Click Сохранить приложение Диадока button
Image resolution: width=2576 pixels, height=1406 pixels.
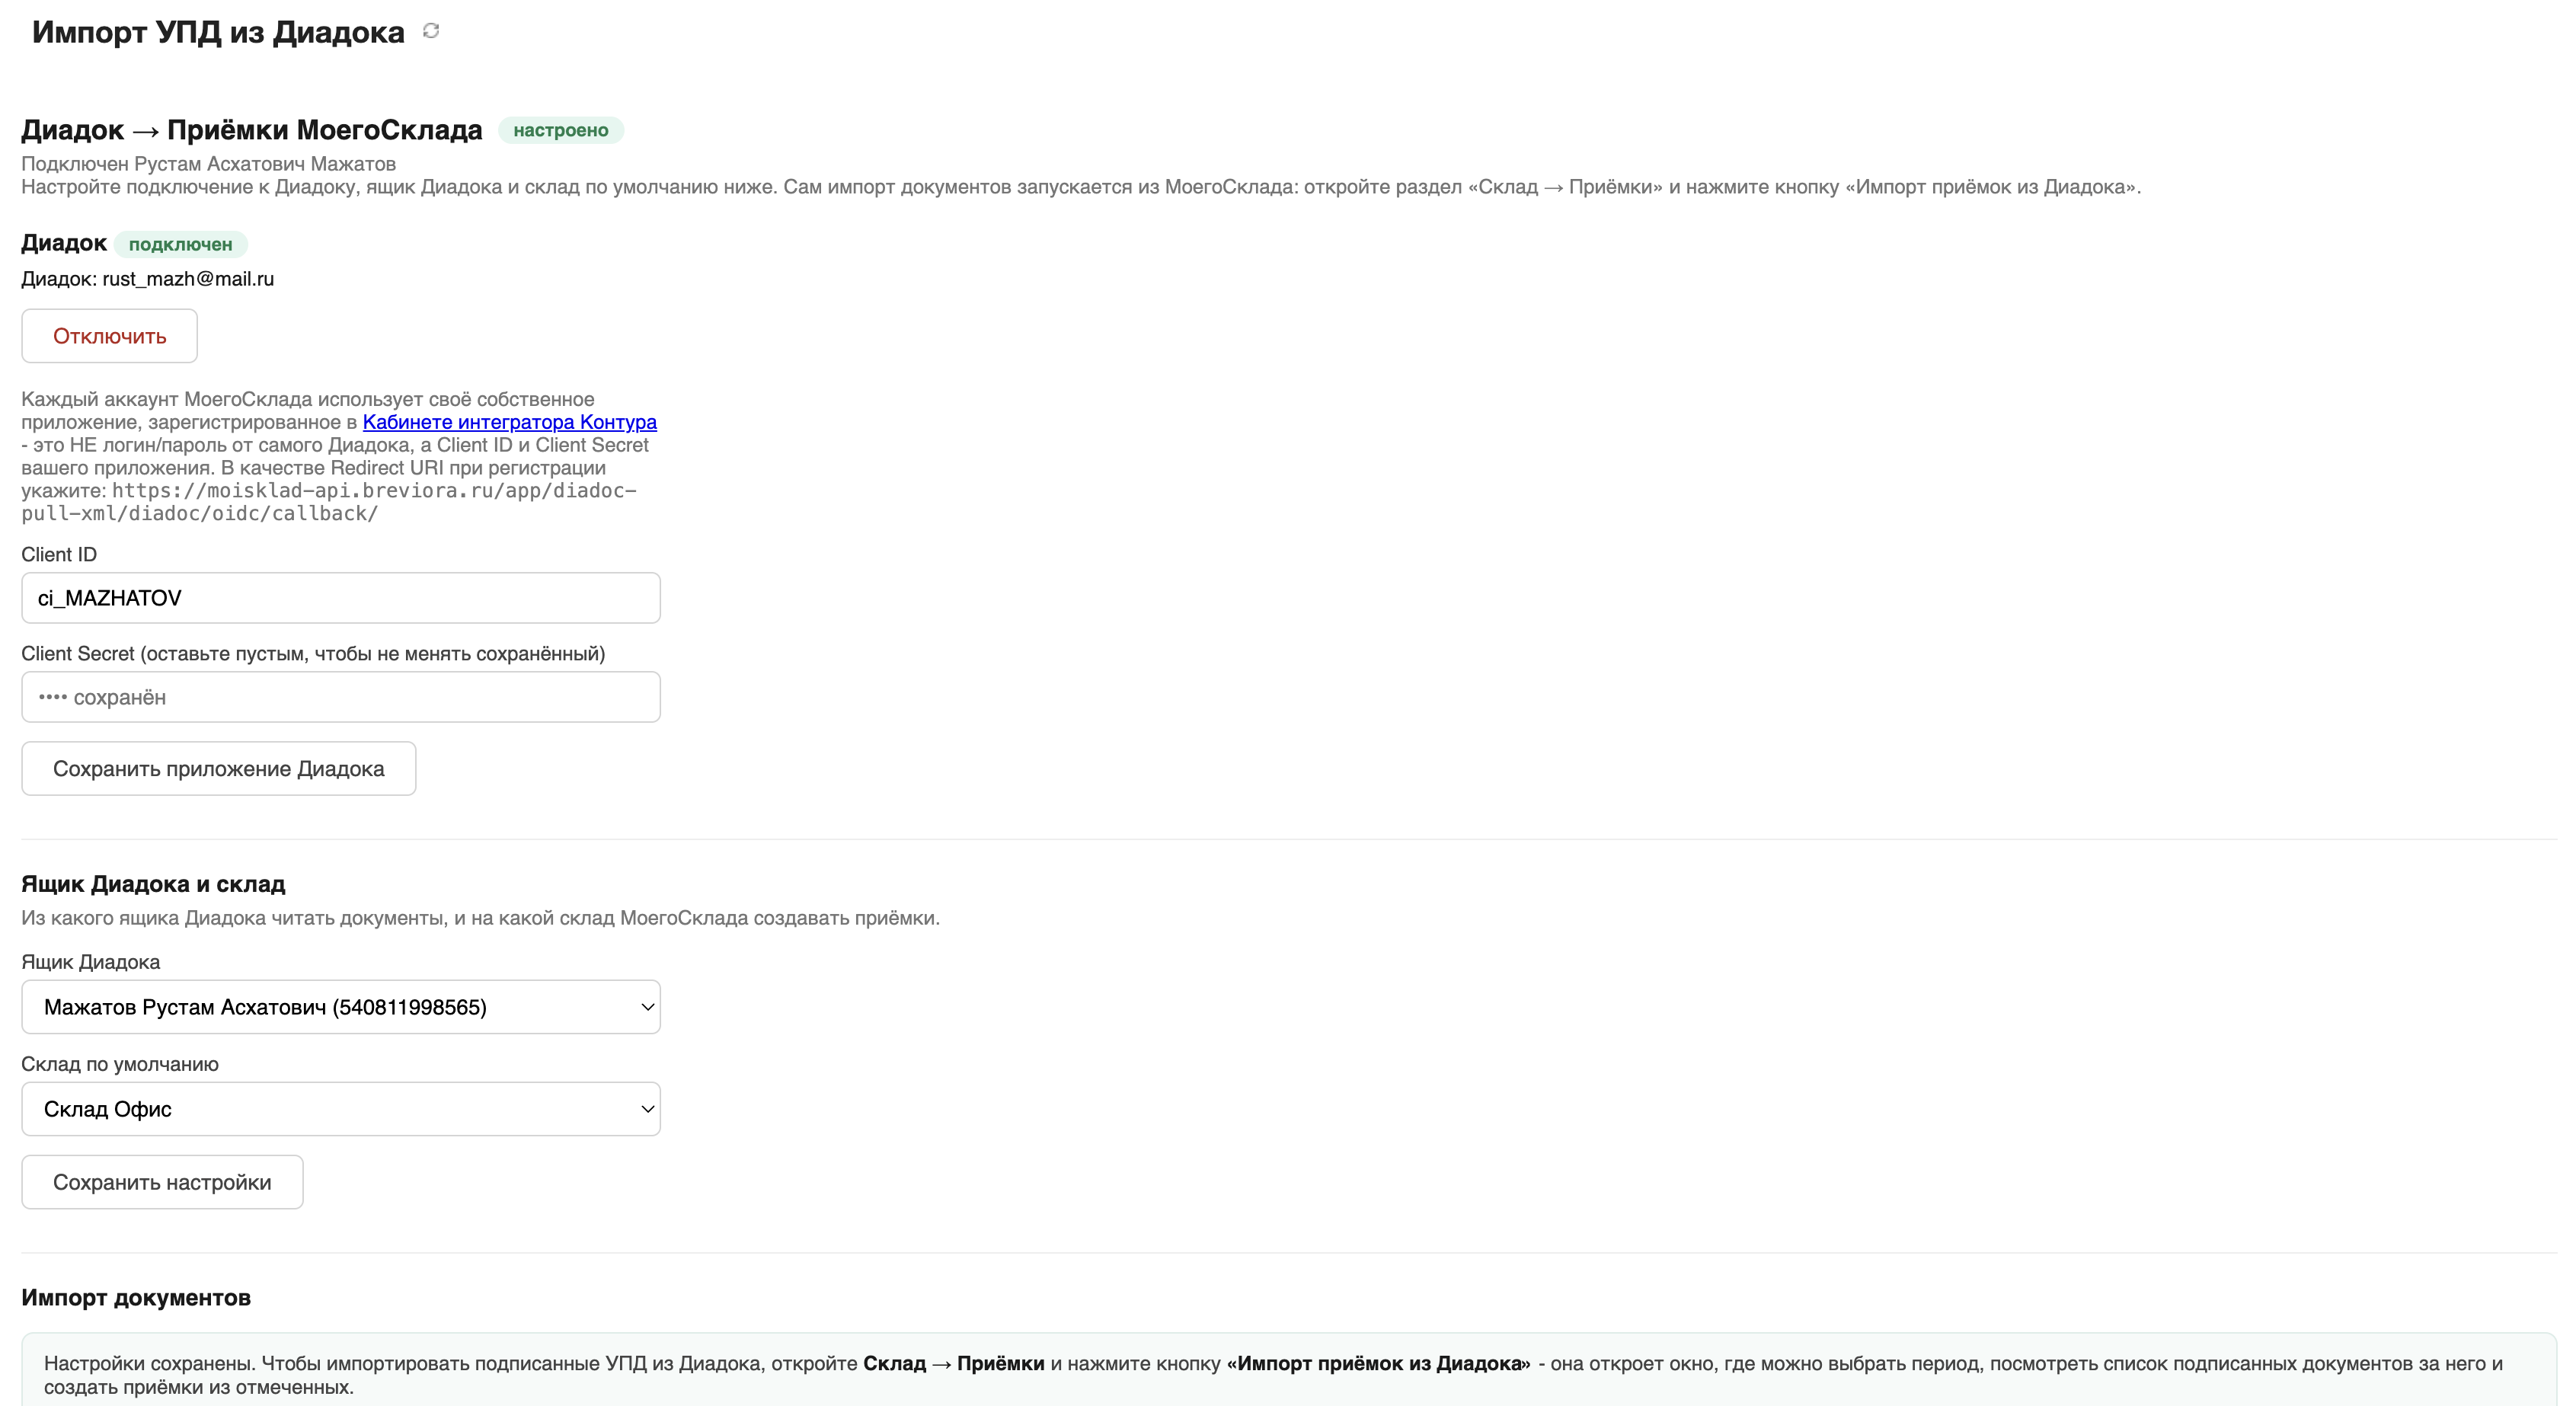click(x=219, y=768)
